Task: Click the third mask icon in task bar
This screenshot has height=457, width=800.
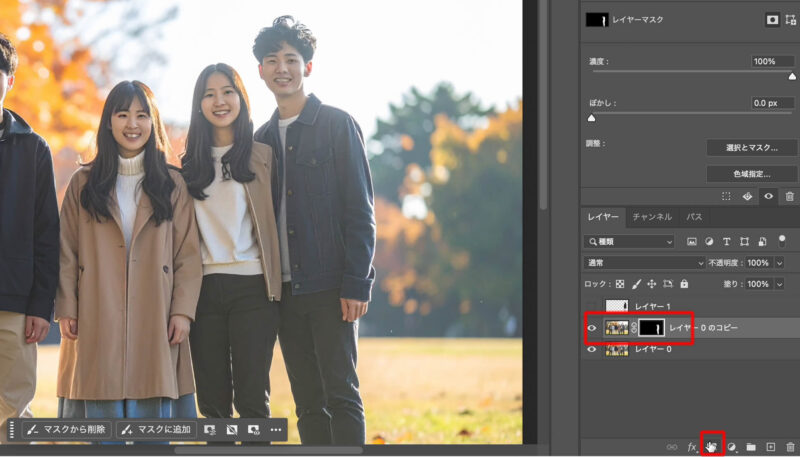Action: [254, 429]
